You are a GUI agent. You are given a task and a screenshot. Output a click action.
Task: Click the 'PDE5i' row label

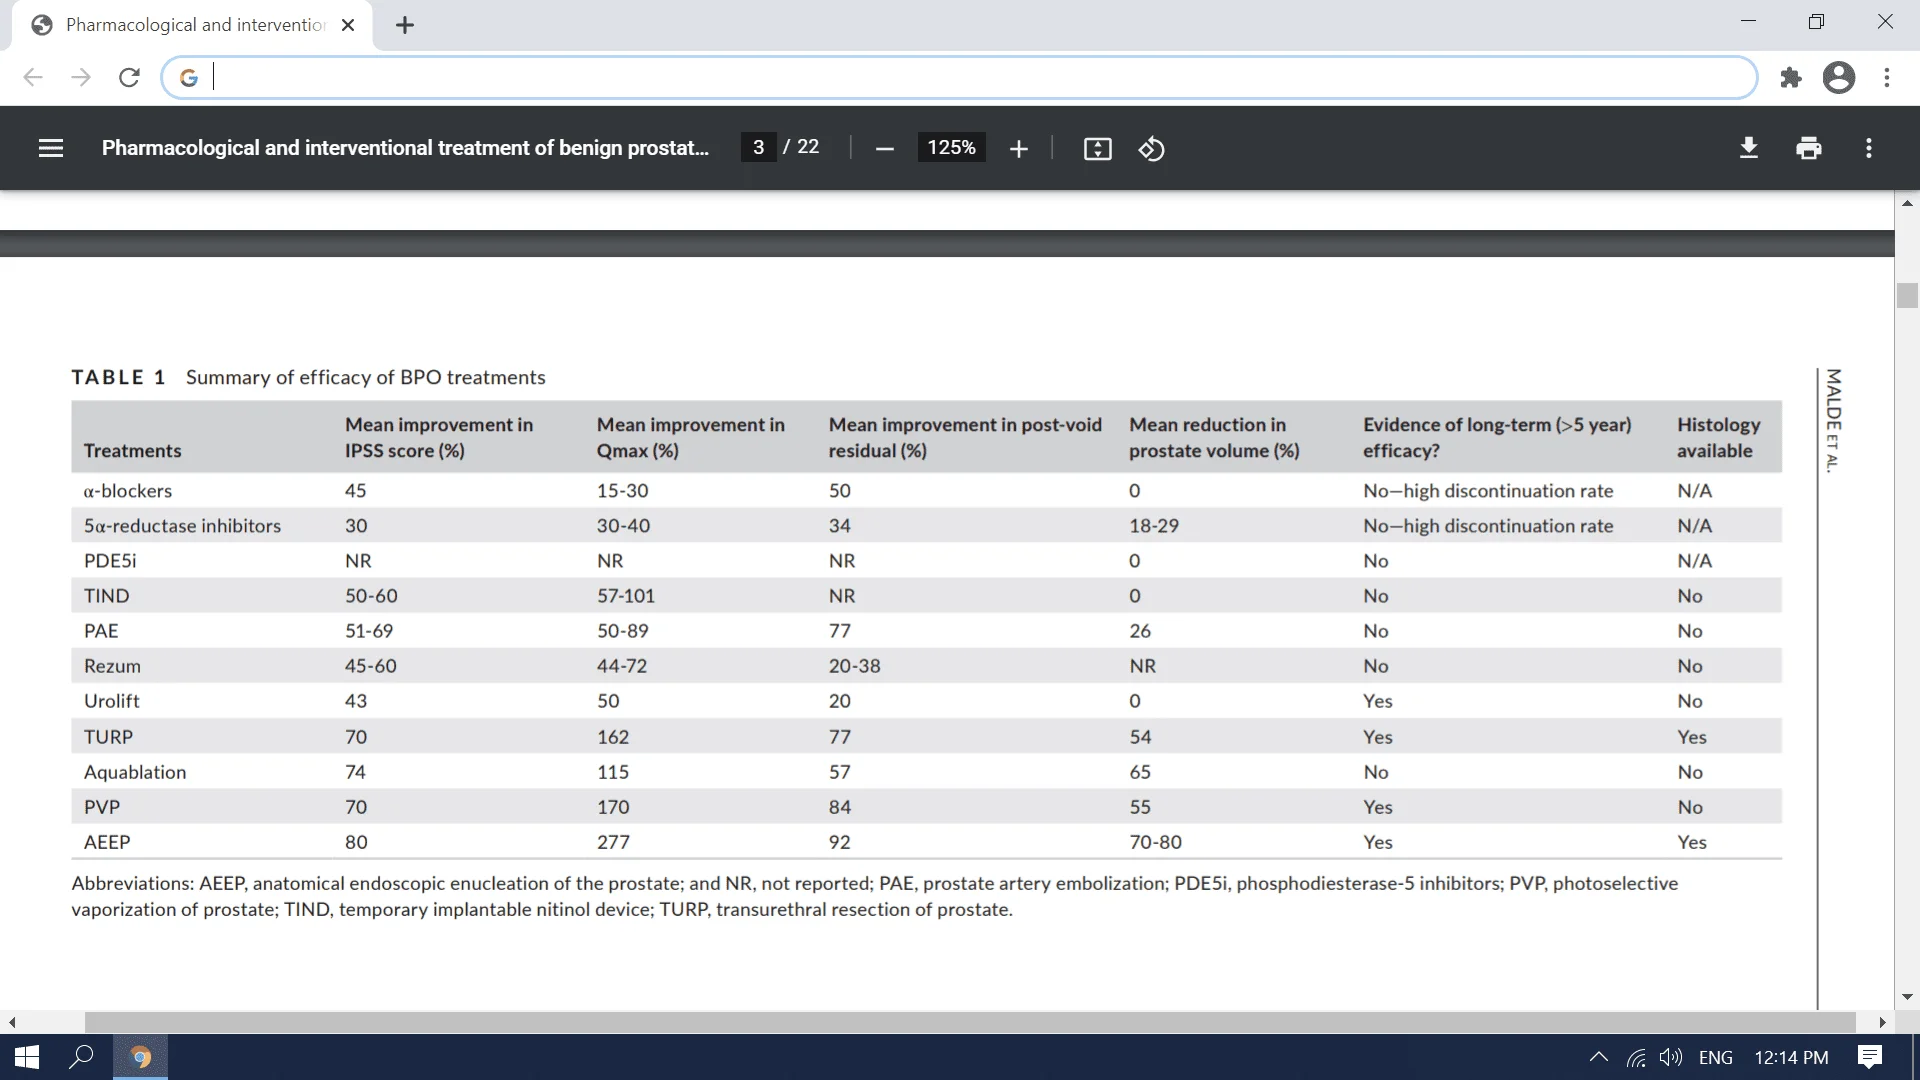(x=110, y=561)
